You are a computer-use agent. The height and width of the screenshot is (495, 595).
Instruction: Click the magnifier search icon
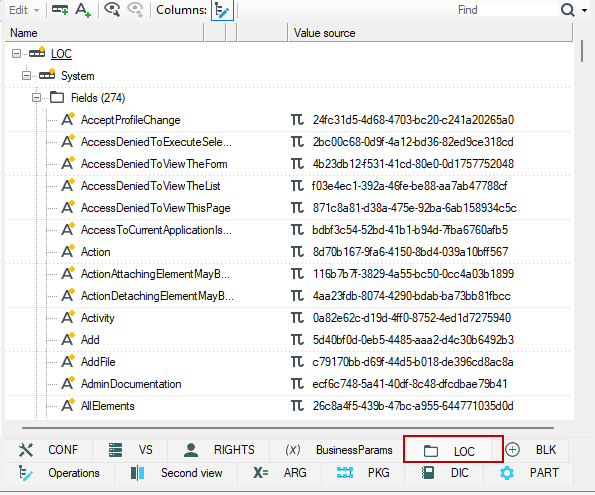click(567, 10)
